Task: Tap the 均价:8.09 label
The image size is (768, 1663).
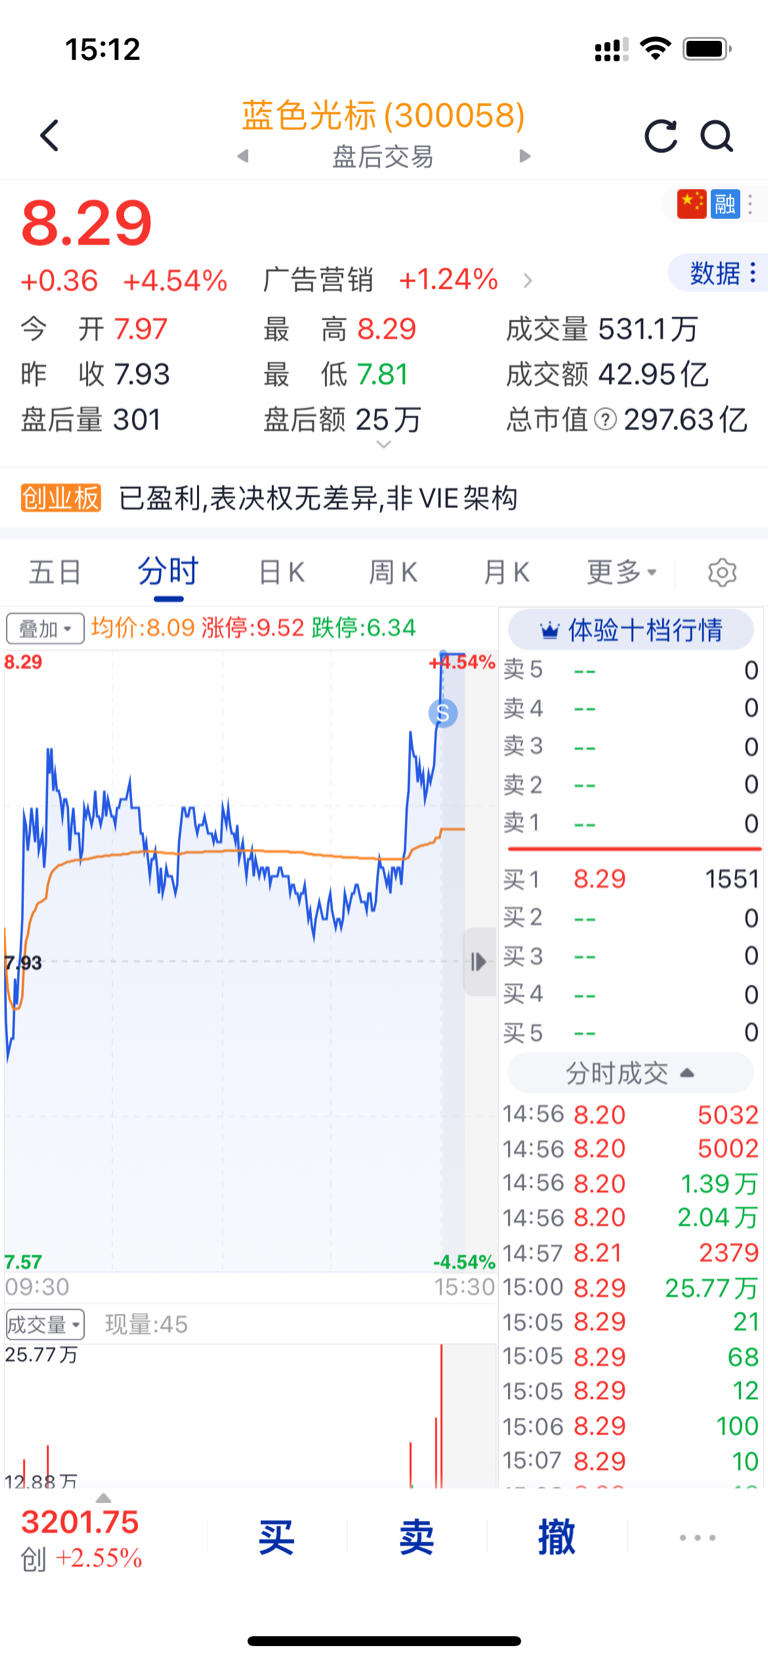Action: (x=143, y=628)
